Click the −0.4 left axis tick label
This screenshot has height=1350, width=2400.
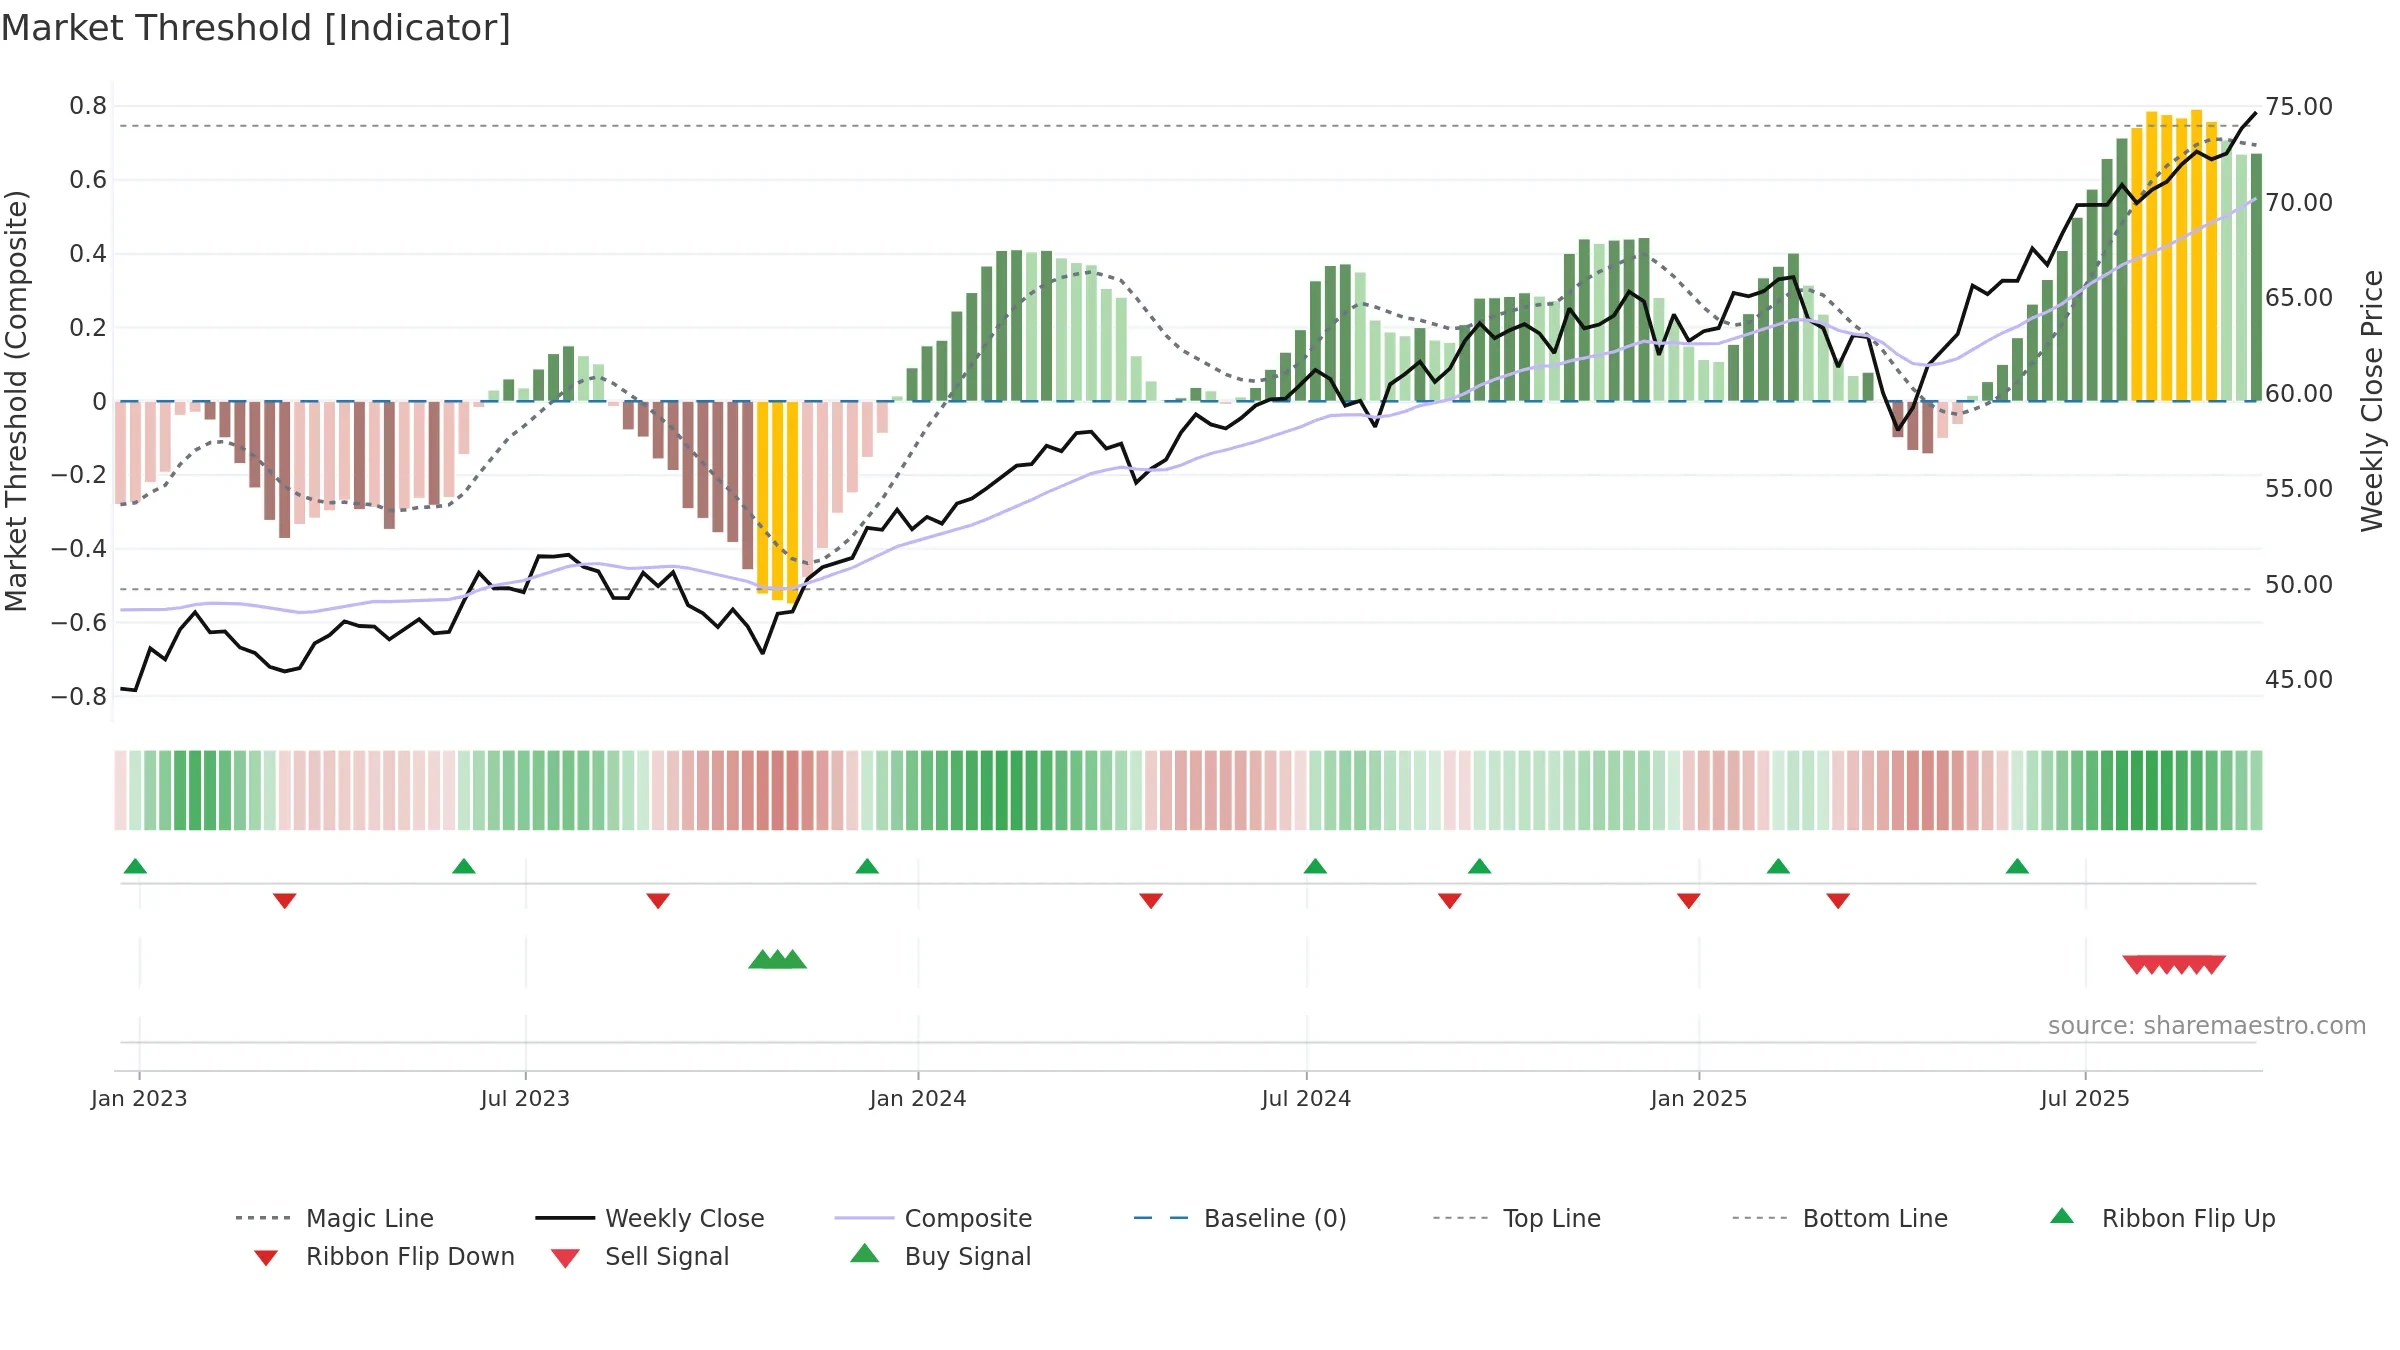(79, 549)
